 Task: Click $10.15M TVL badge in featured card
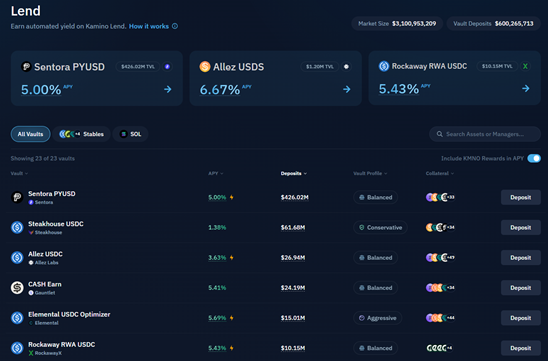[497, 66]
